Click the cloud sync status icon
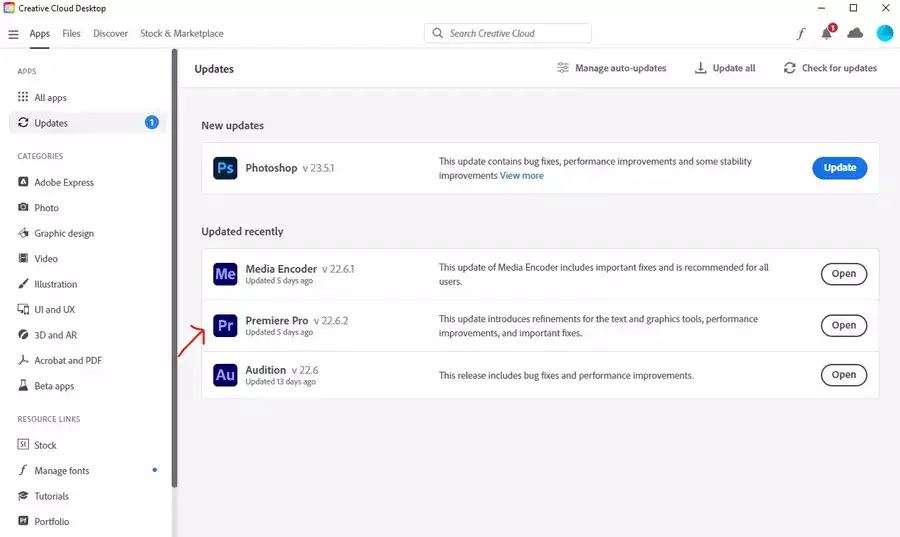This screenshot has height=537, width=900. tap(855, 33)
